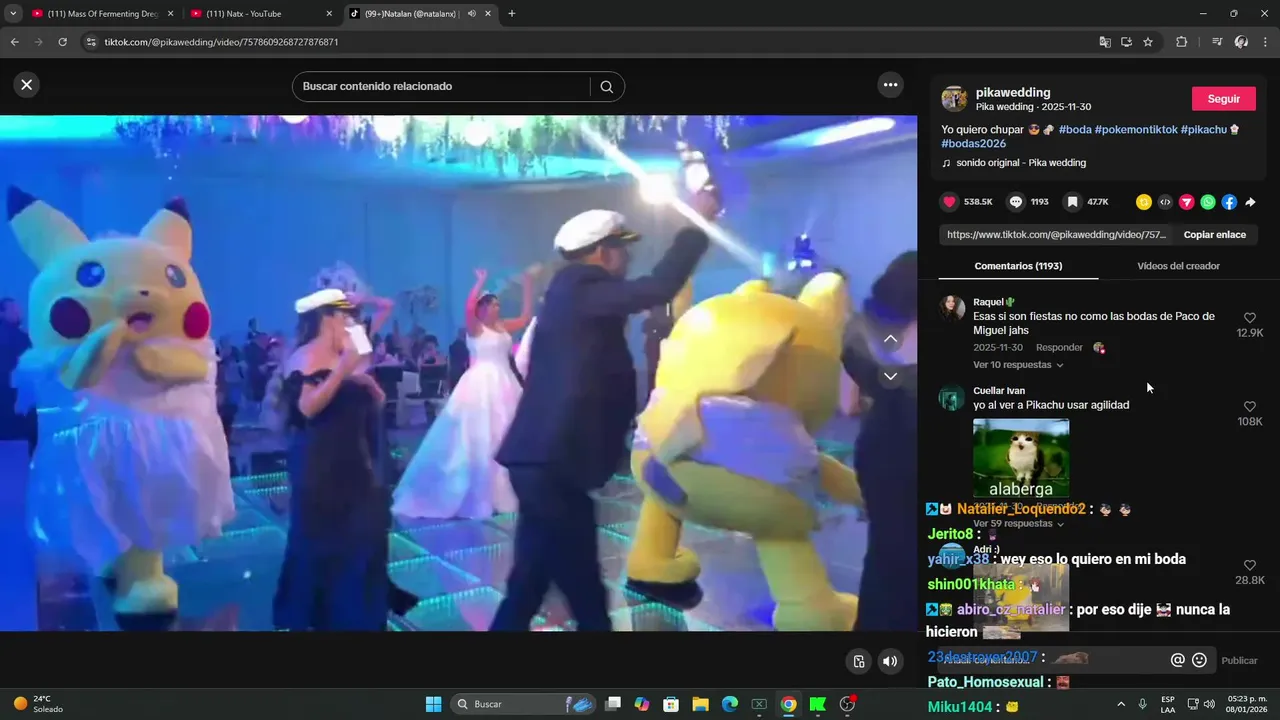Screen dimensions: 1280x720
Task: Open the media controls icon in Chrome
Action: (1217, 42)
